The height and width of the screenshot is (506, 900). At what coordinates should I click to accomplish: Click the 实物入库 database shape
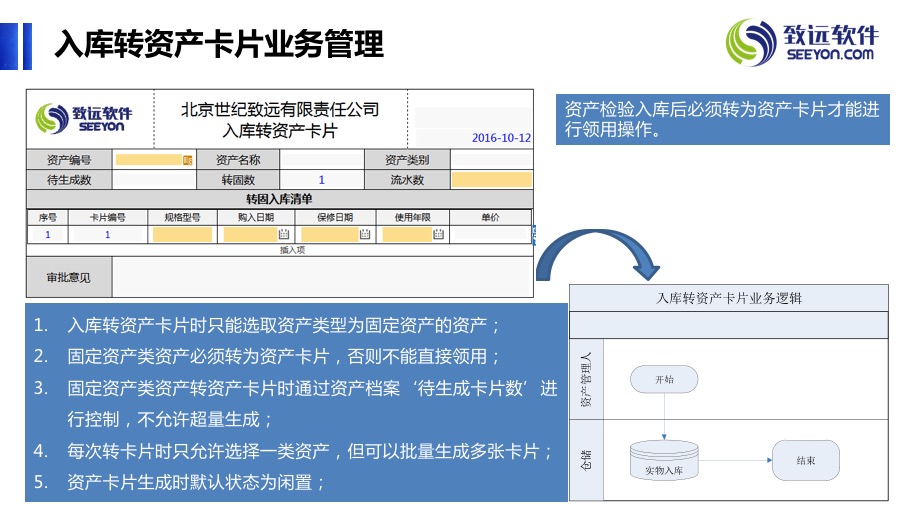[664, 460]
